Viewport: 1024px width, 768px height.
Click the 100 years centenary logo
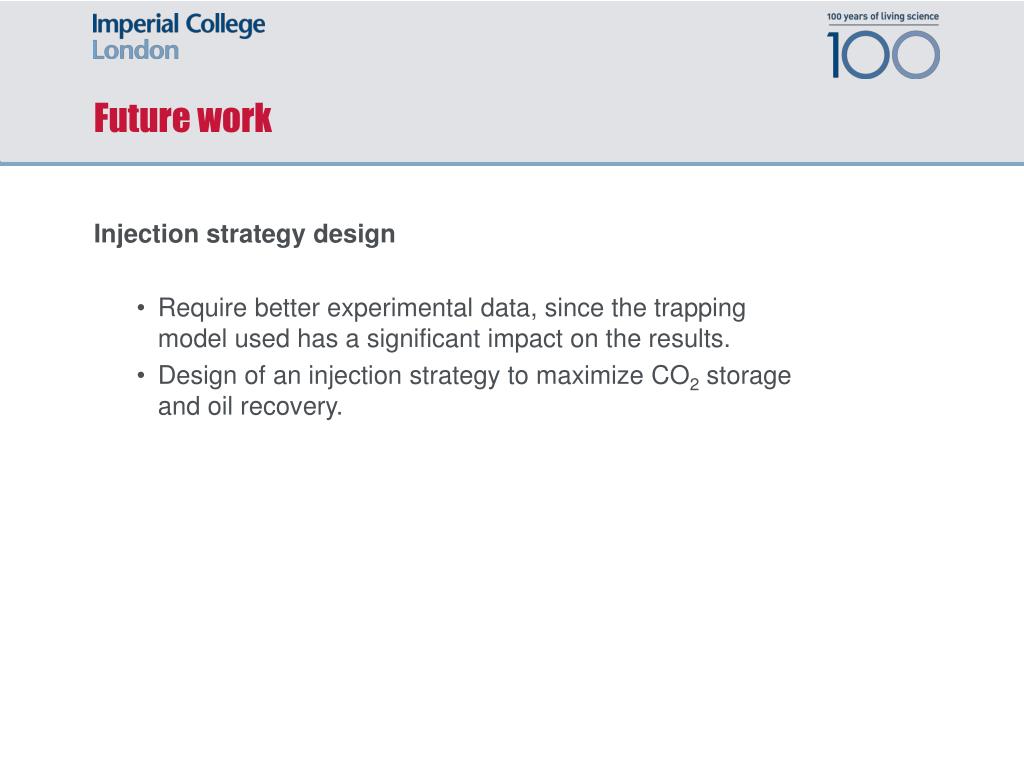(883, 44)
